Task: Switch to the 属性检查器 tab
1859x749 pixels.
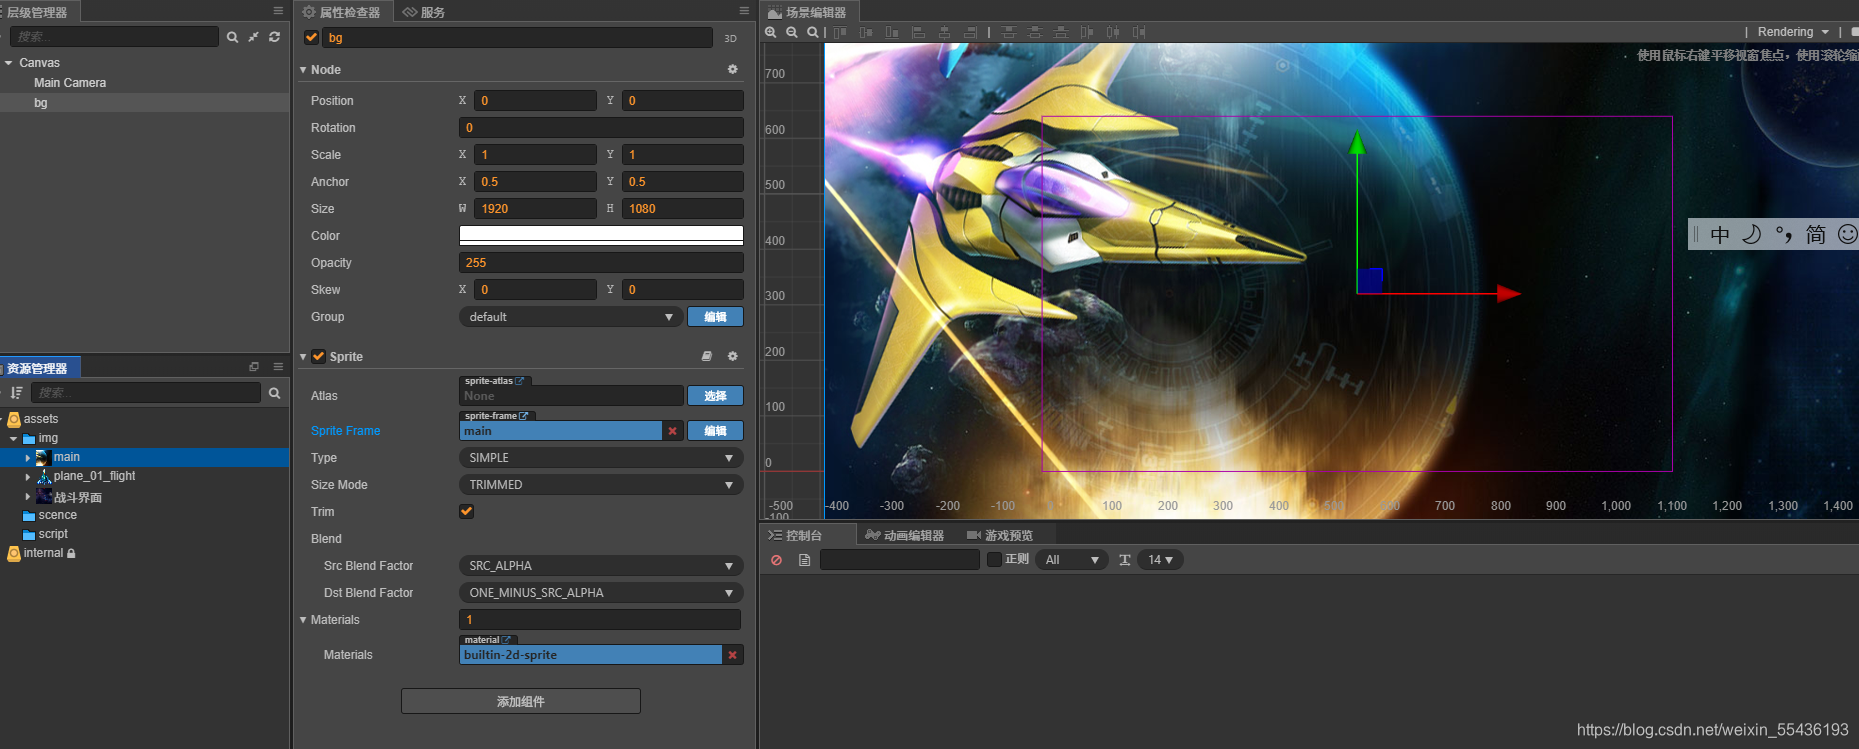Action: (342, 12)
